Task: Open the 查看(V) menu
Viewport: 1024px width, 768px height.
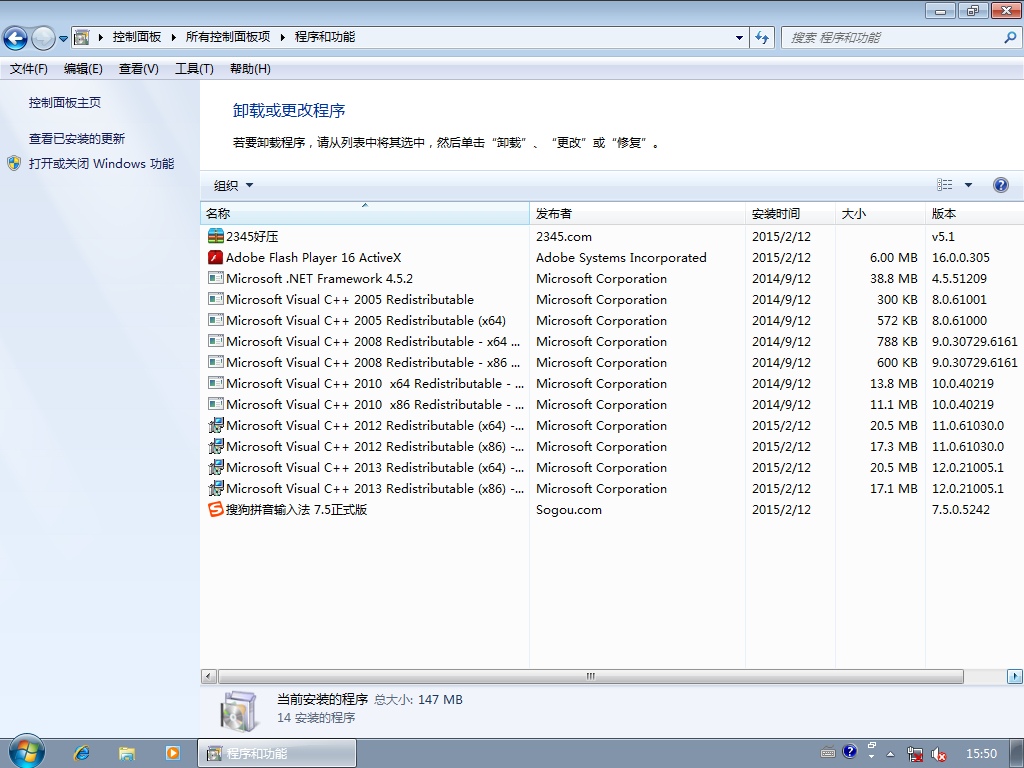Action: [138, 69]
